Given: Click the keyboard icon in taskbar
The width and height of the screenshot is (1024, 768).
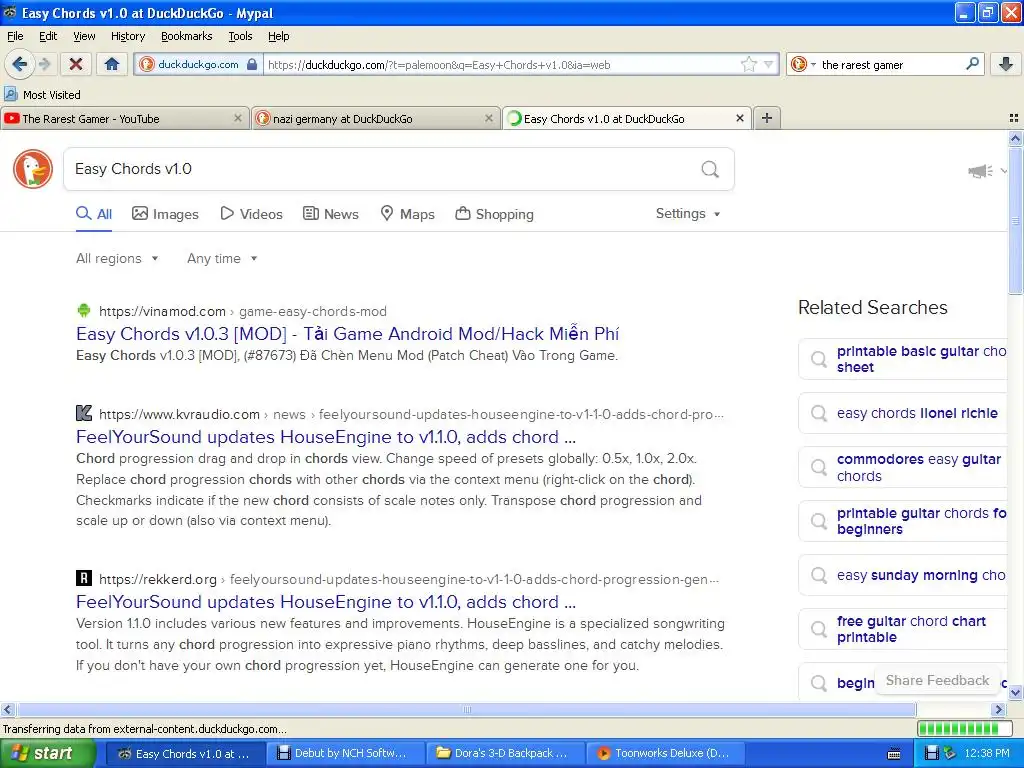Looking at the screenshot, I should point(894,754).
